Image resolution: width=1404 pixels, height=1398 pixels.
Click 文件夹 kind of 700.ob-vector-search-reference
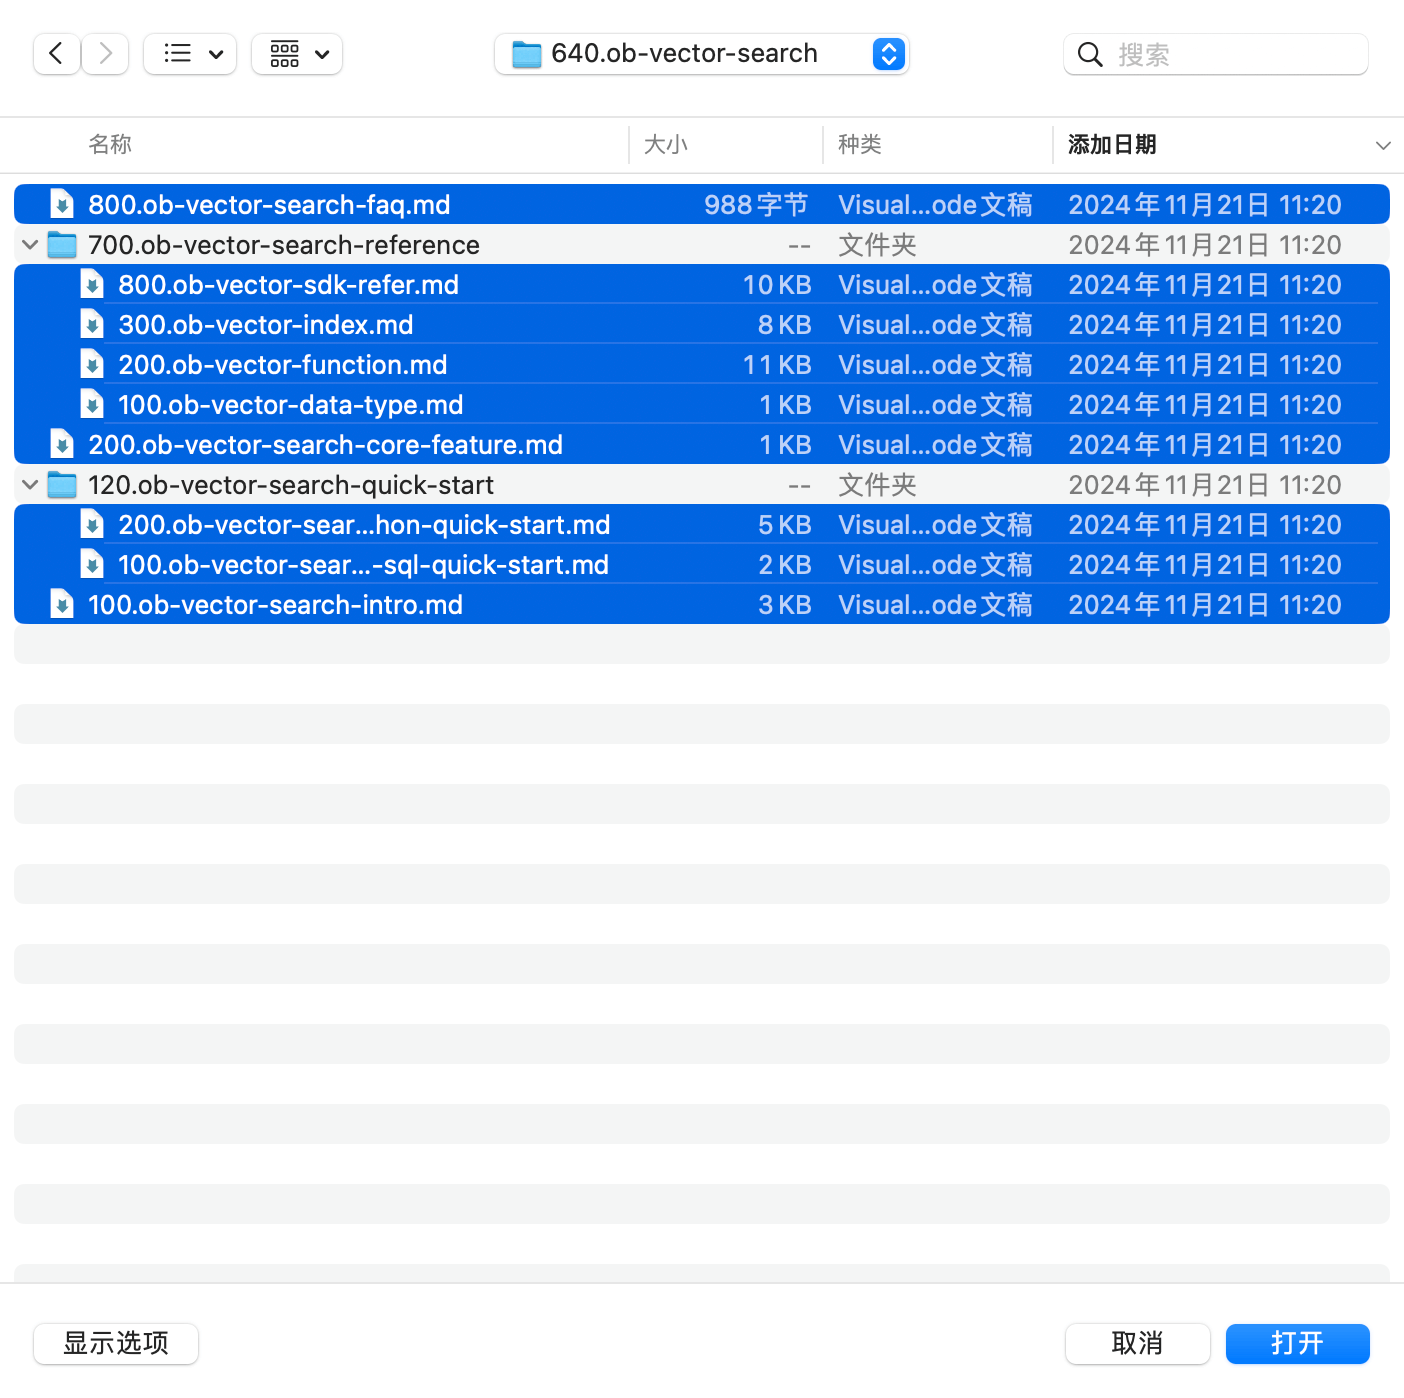coord(877,245)
